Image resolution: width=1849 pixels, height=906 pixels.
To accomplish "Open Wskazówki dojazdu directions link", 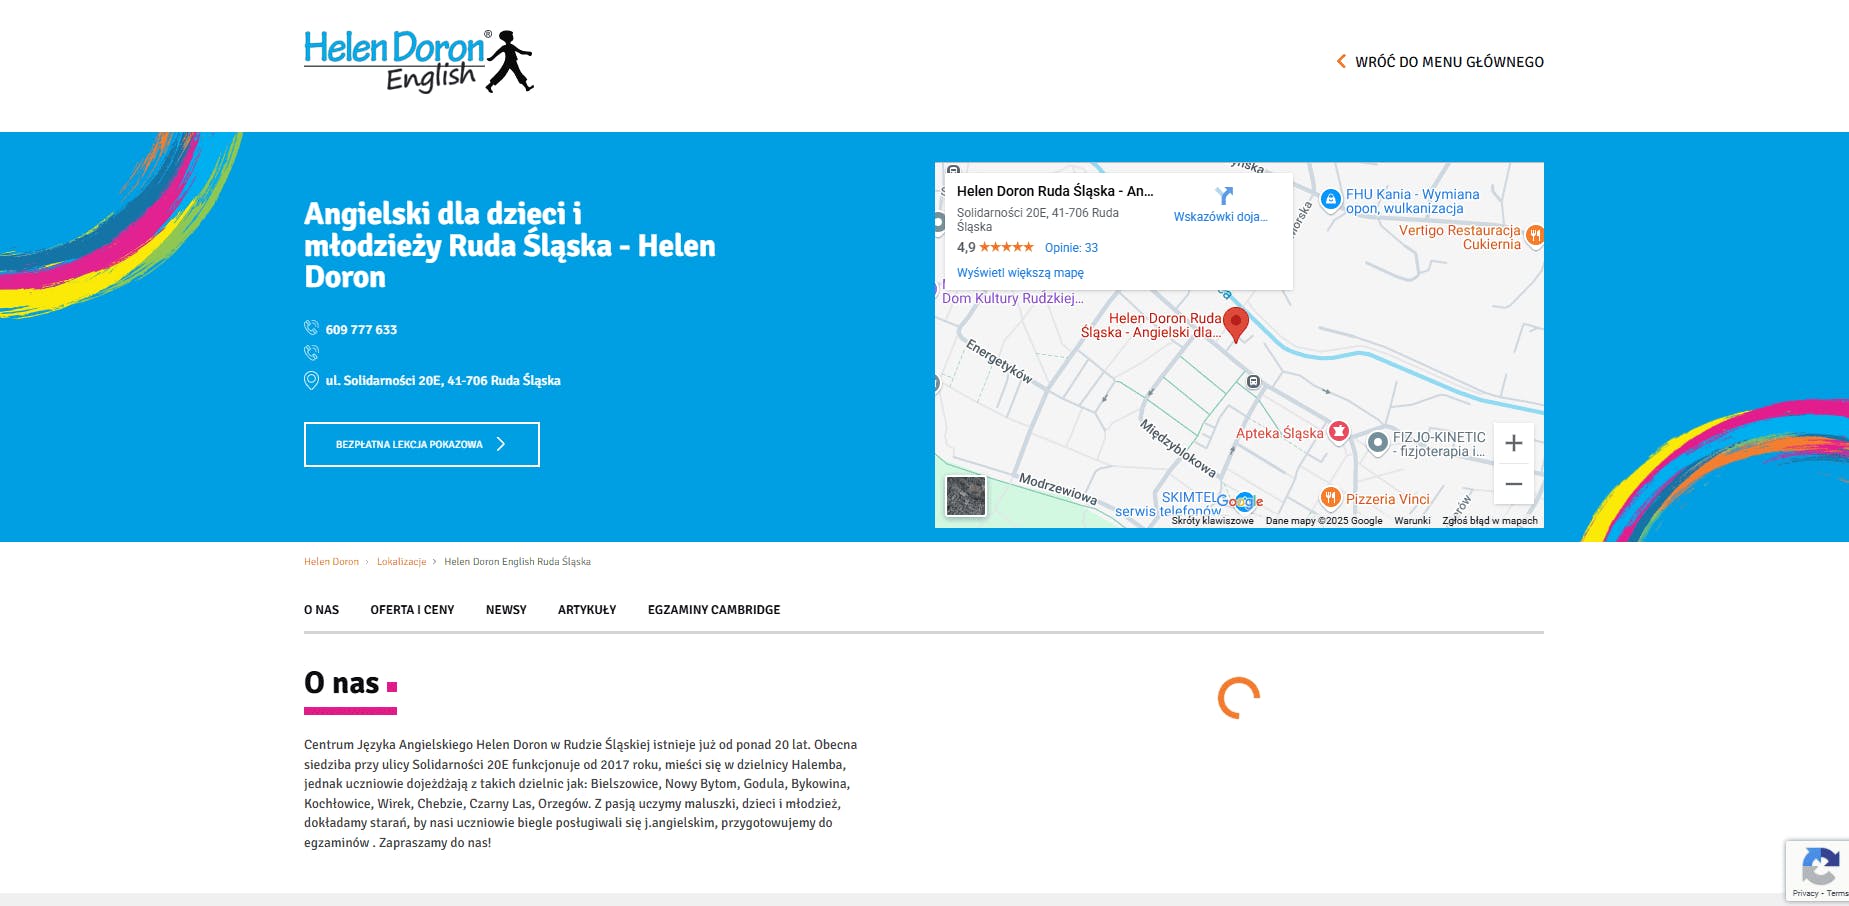I will pyautogui.click(x=1220, y=217).
